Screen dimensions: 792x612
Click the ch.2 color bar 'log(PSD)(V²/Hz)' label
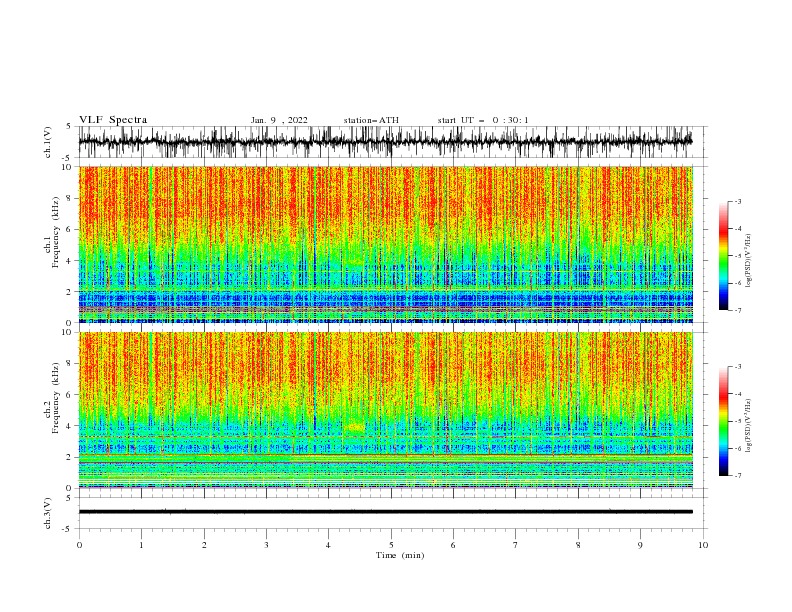[x=749, y=426]
